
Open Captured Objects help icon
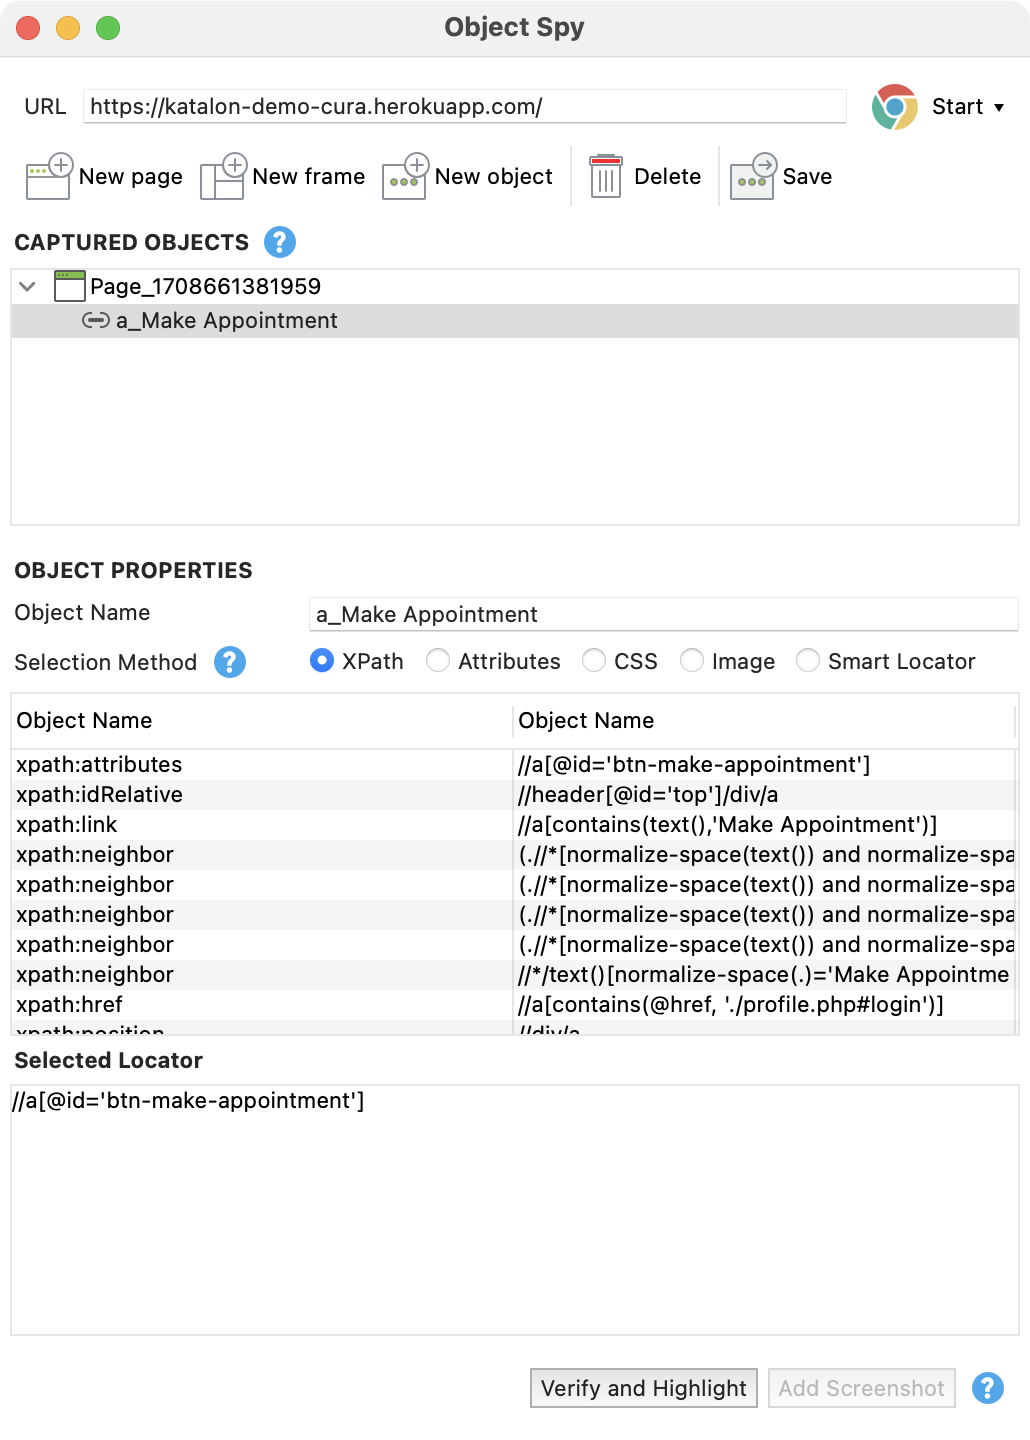coord(280,242)
